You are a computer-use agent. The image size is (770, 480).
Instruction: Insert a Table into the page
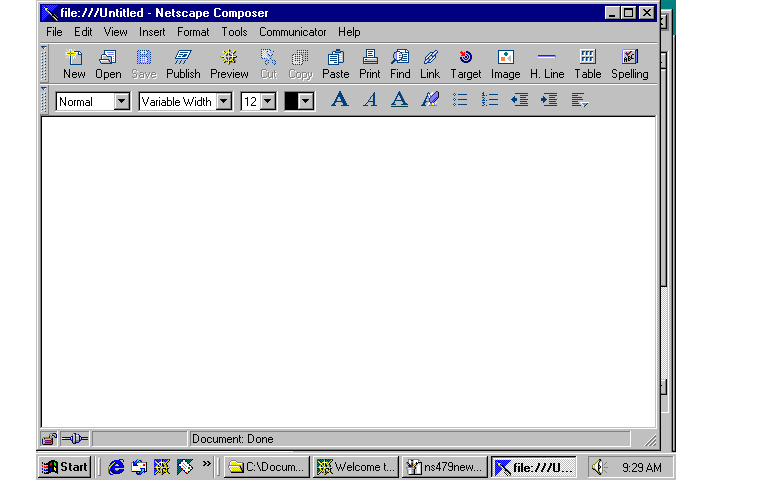[x=588, y=64]
